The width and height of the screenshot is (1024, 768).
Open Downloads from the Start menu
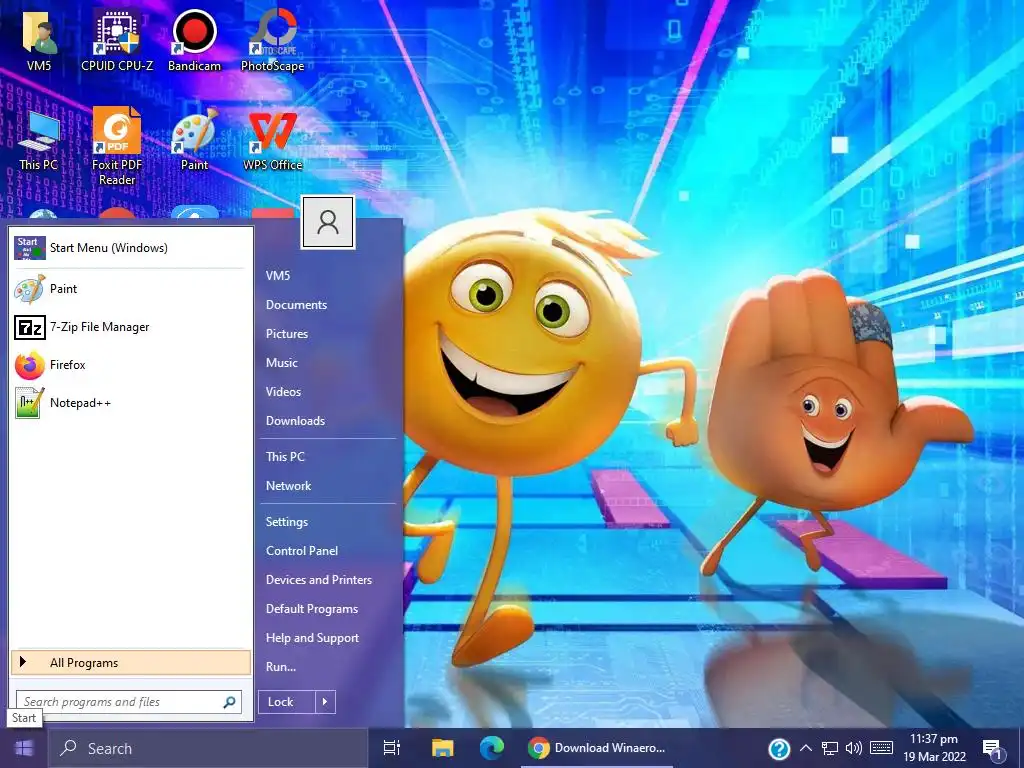pos(295,421)
